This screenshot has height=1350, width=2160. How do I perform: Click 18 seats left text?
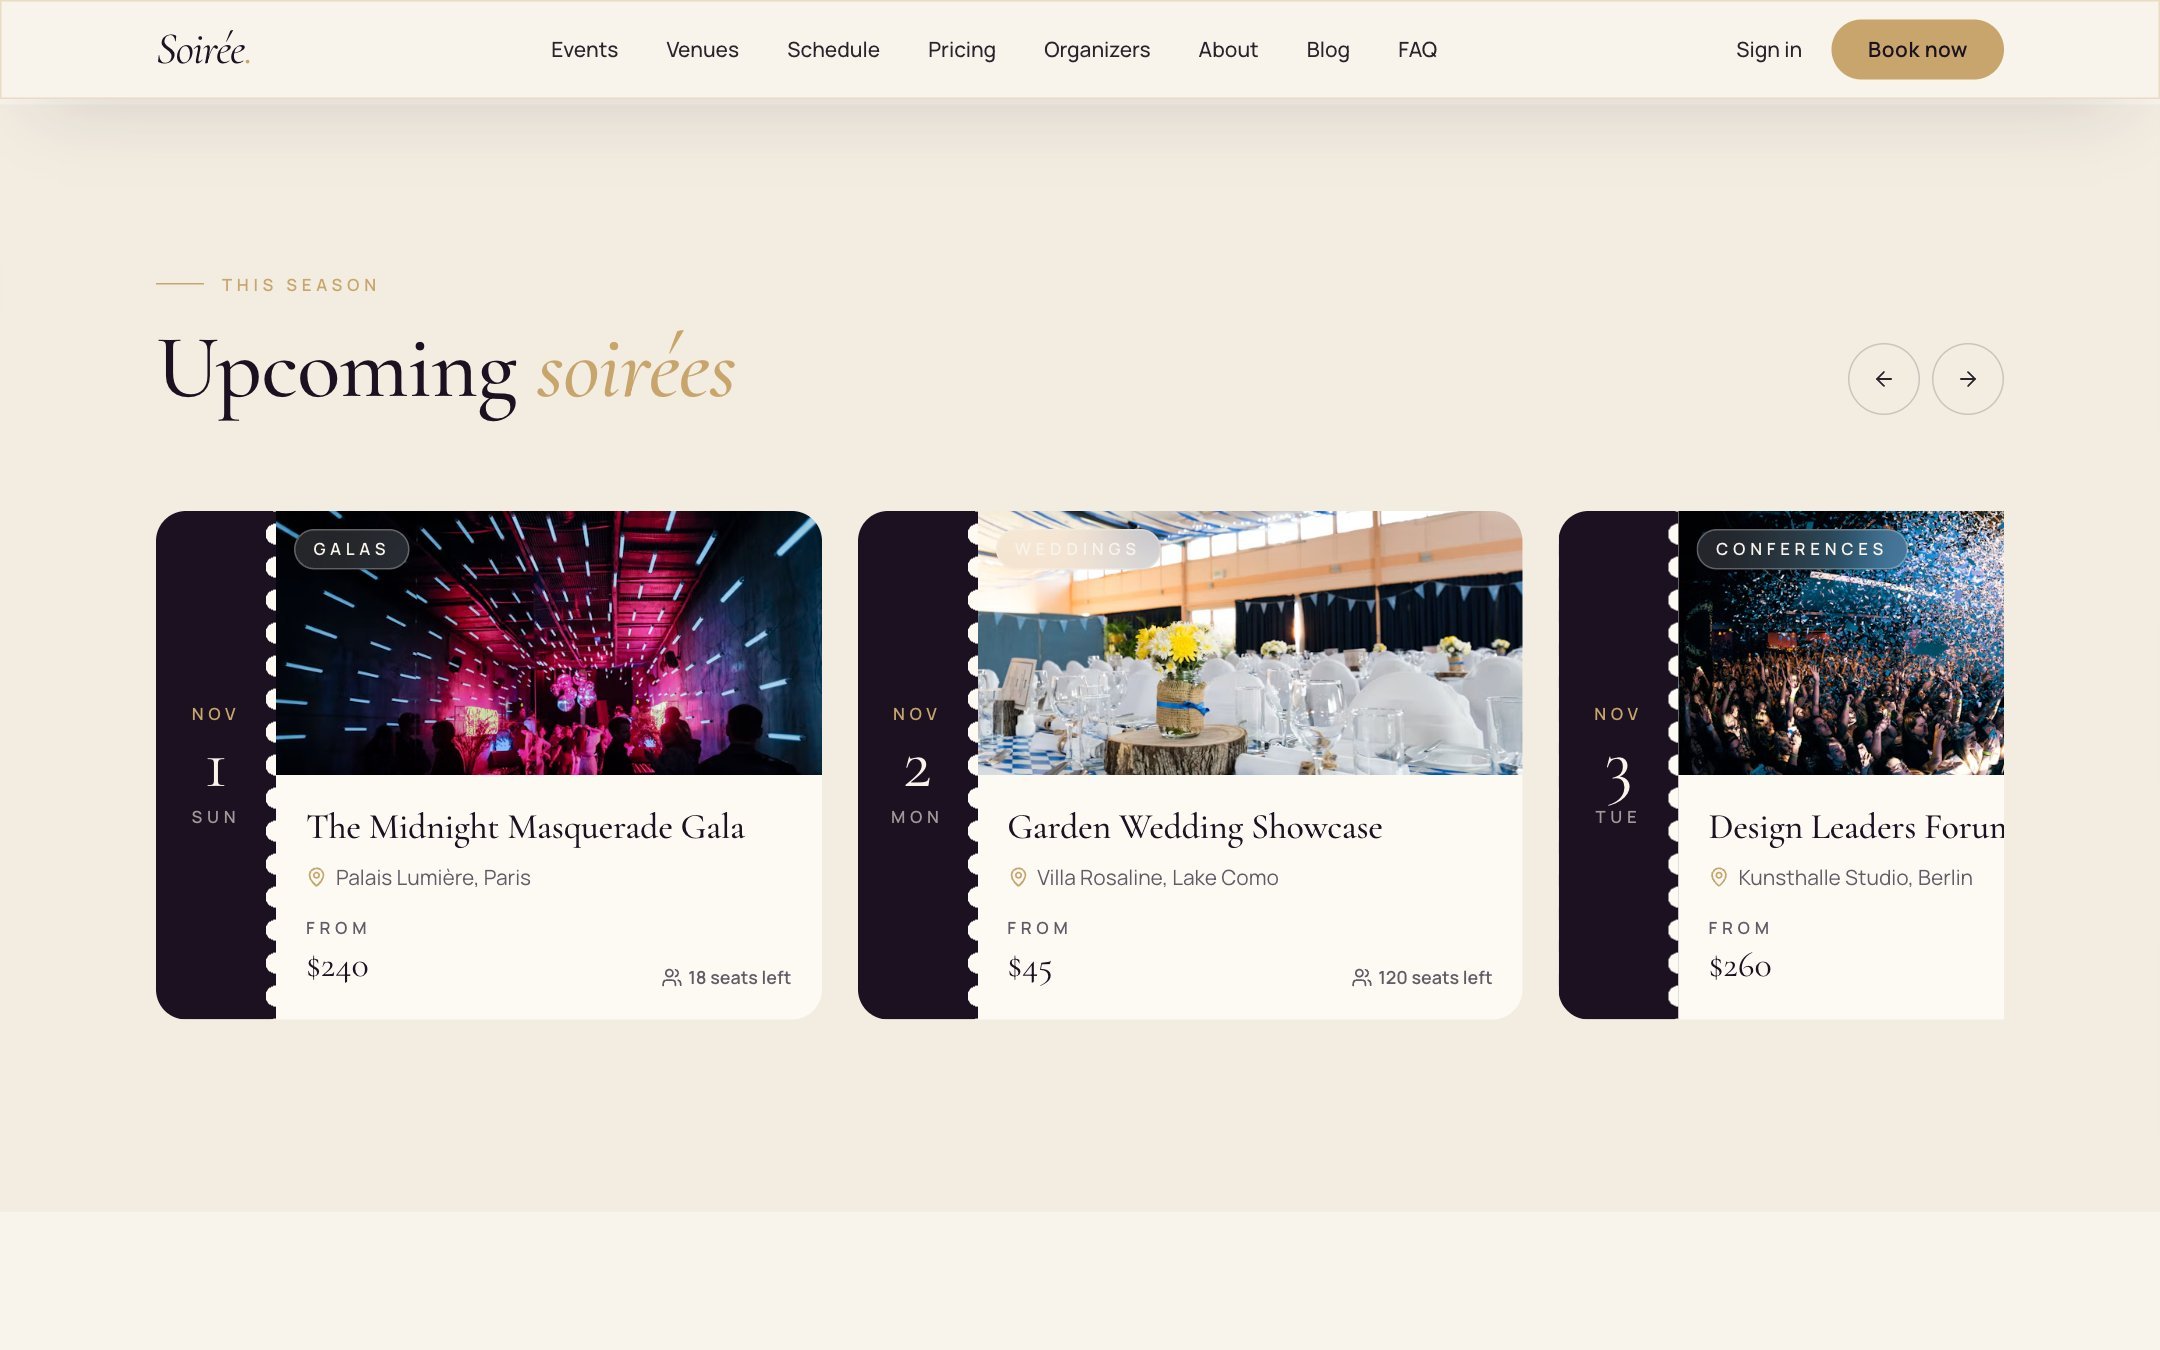(739, 978)
